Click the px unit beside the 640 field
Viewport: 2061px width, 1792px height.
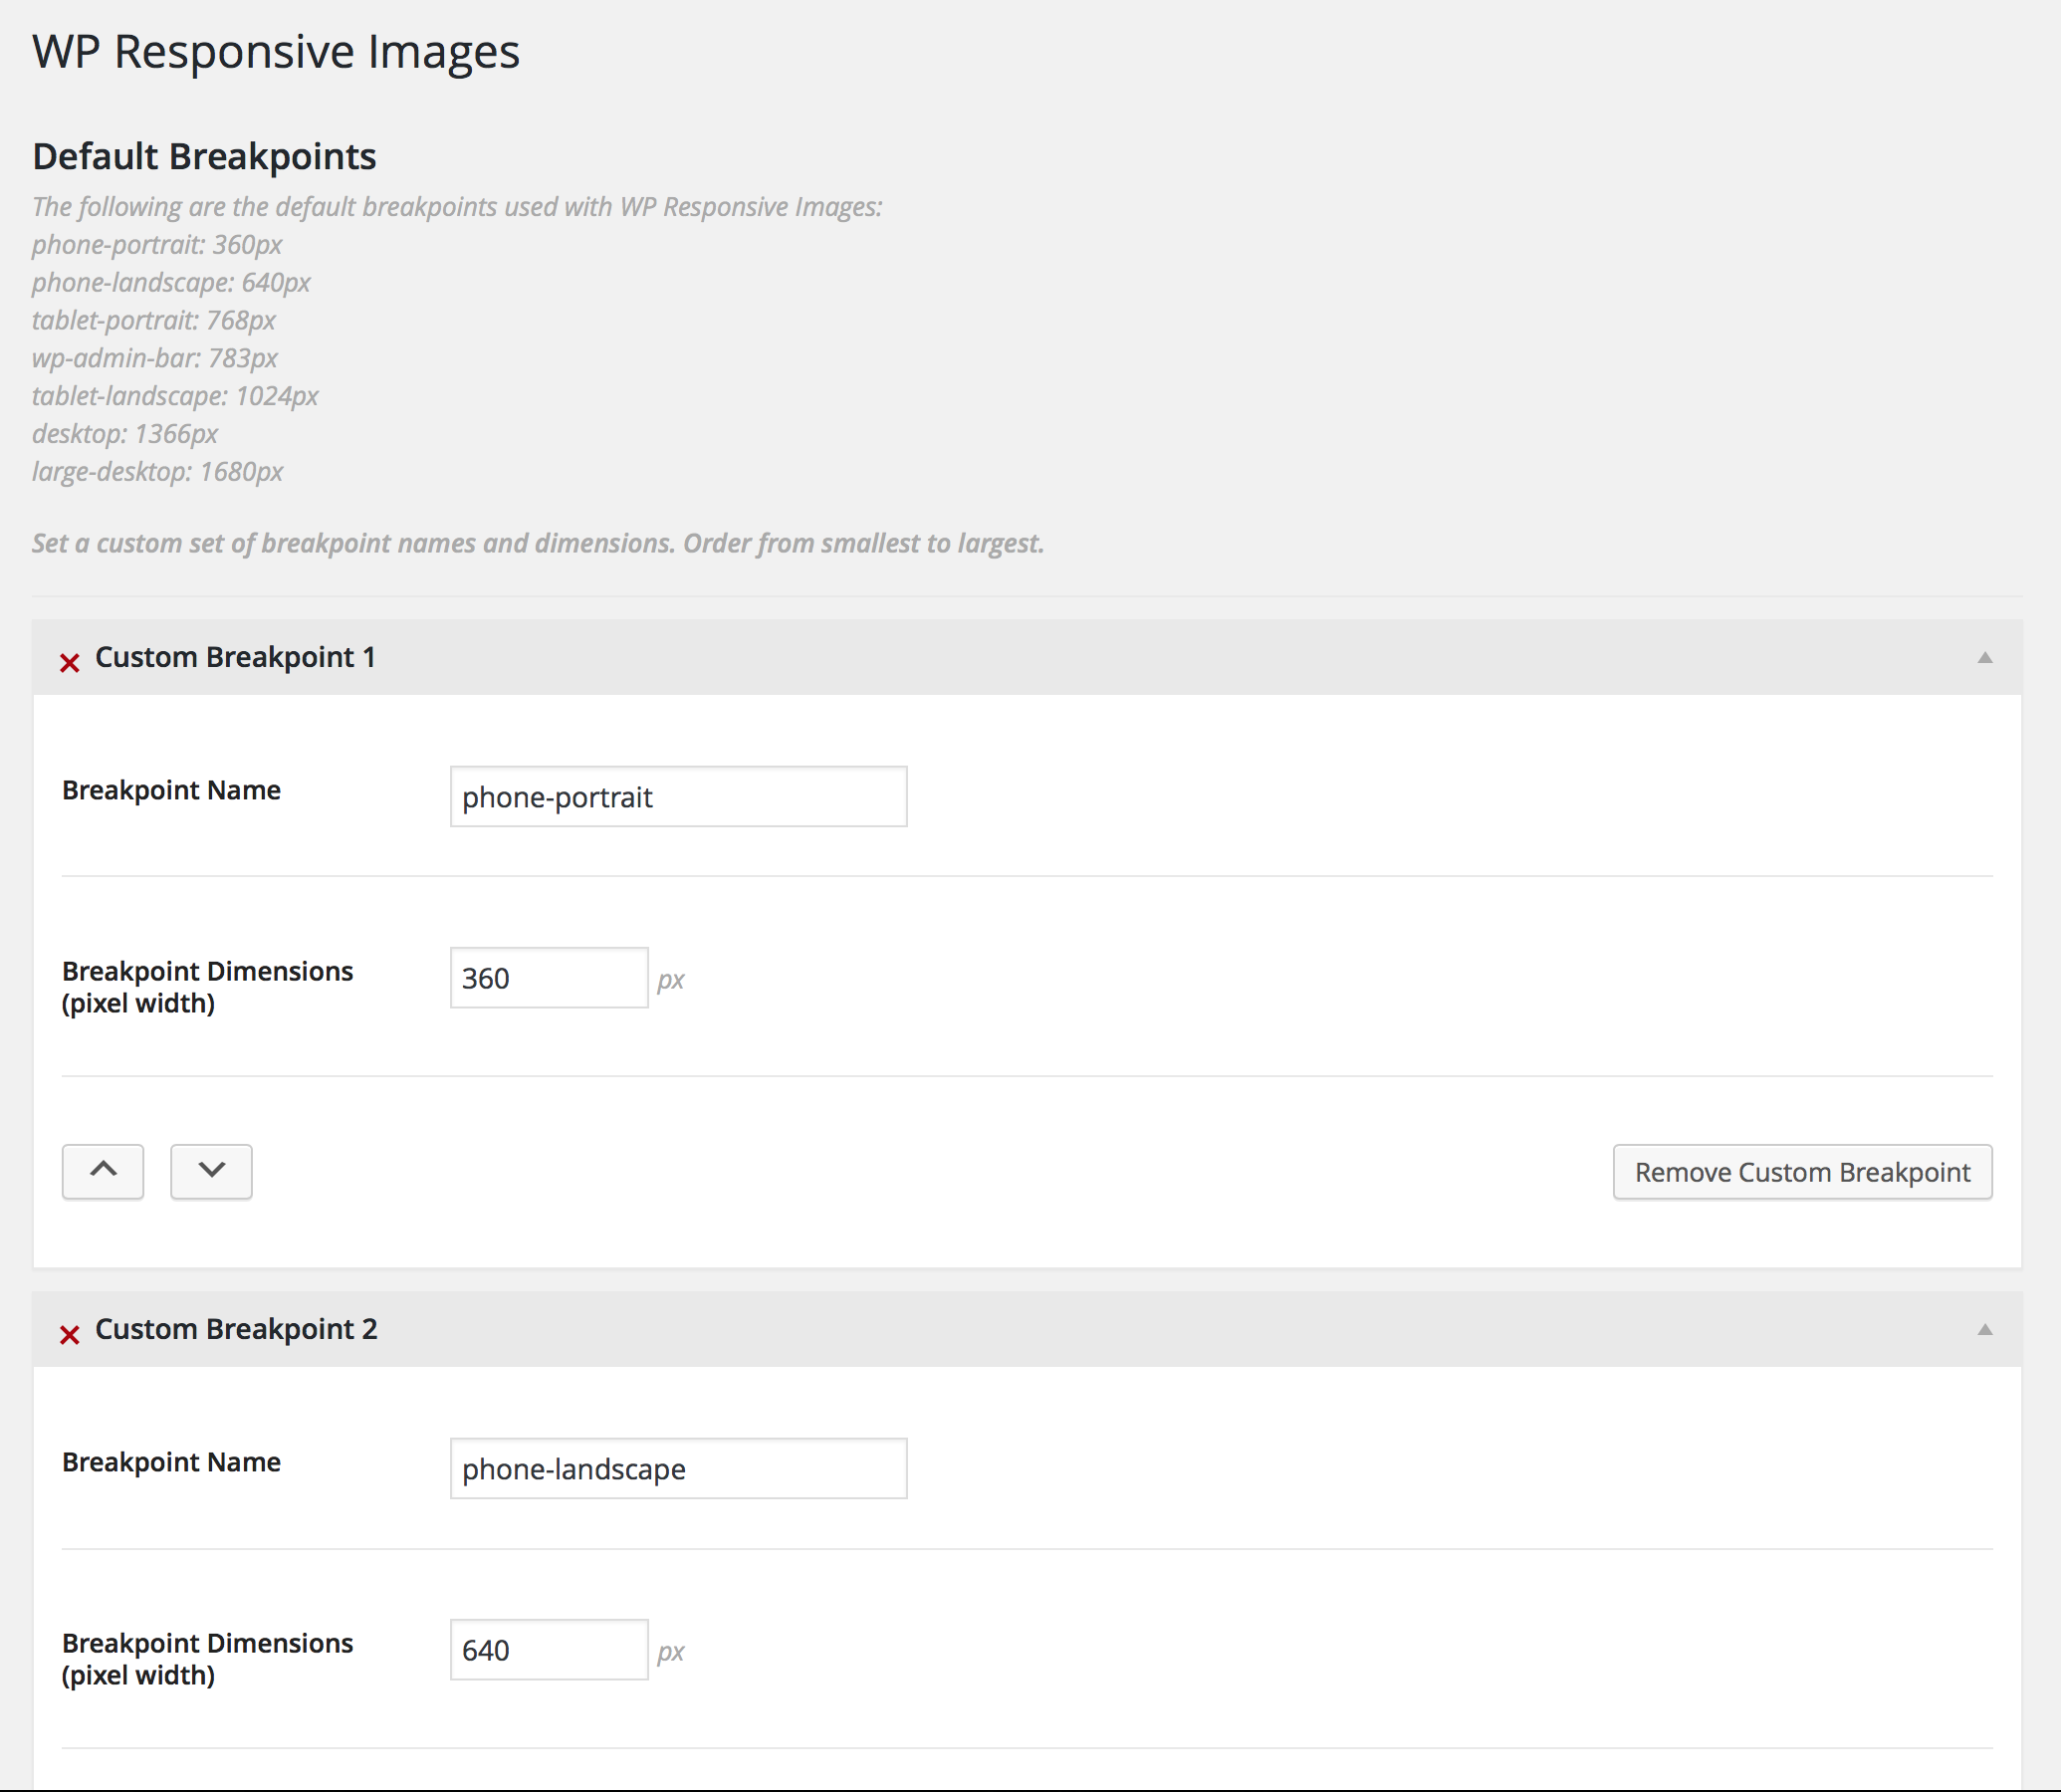[x=670, y=1652]
